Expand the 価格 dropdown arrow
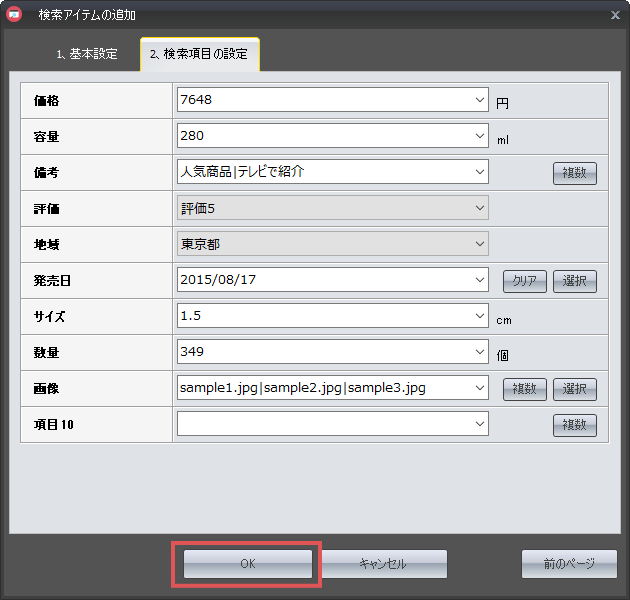630x600 pixels. pyautogui.click(x=480, y=100)
